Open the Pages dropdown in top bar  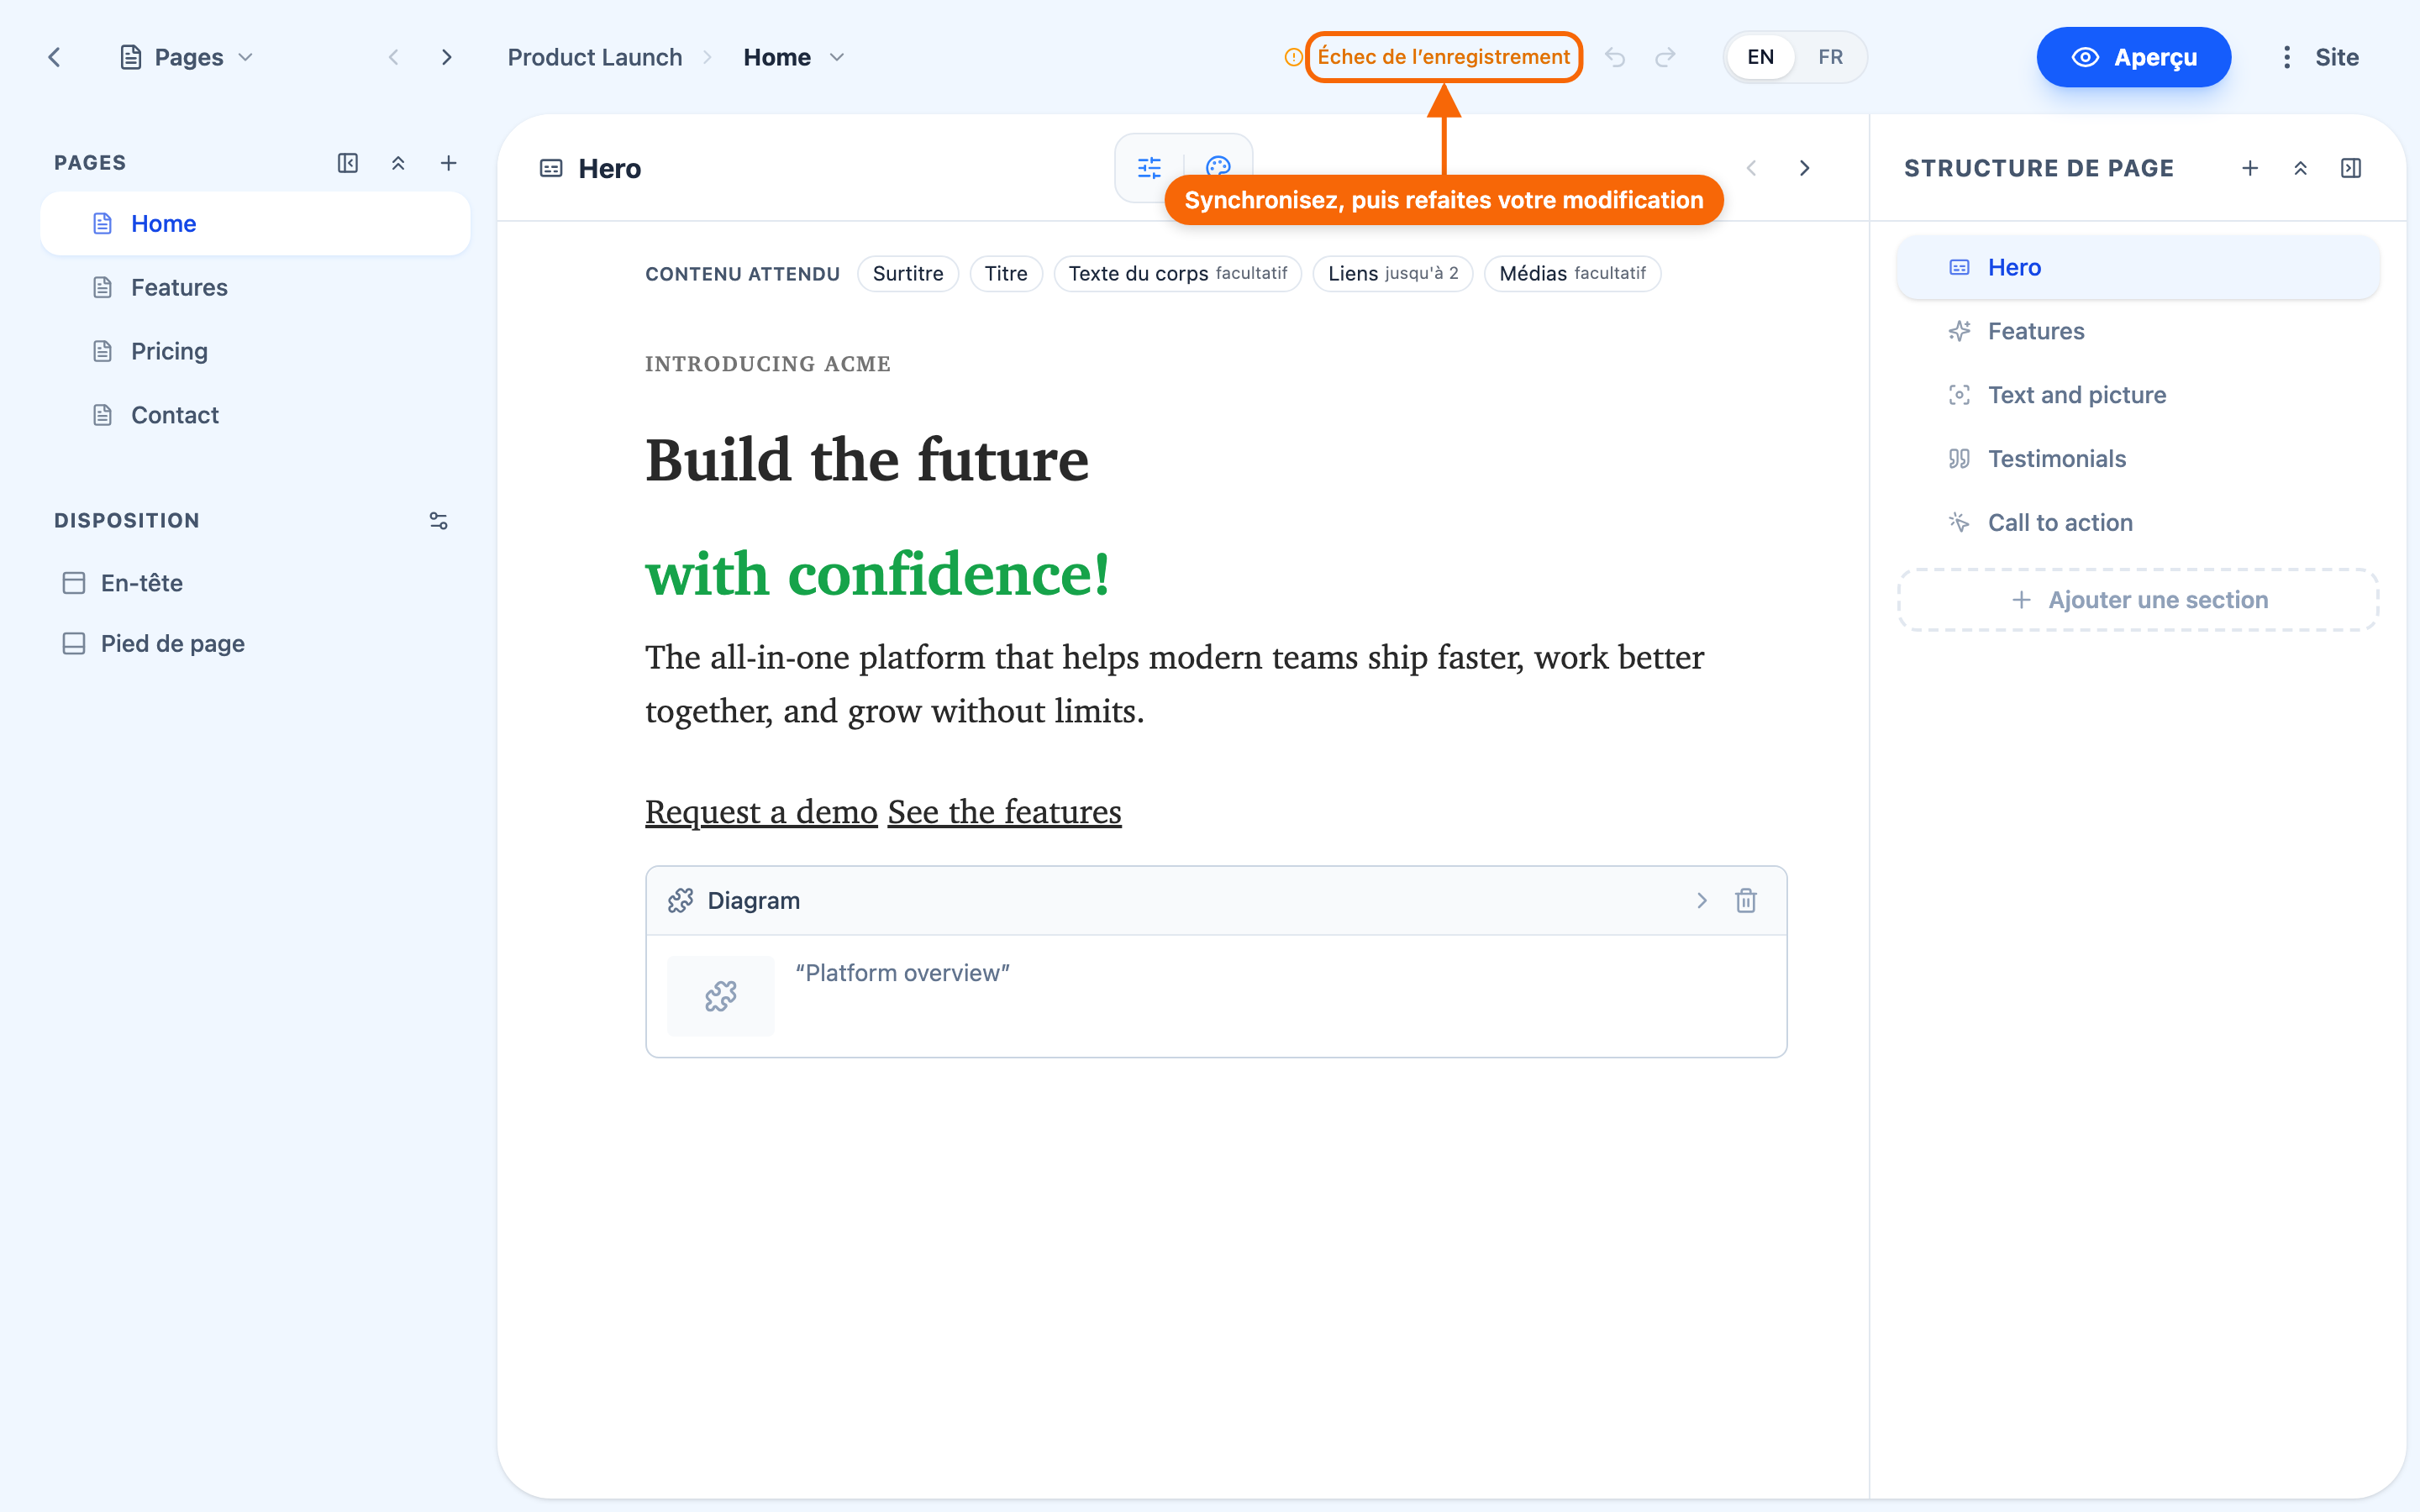click(187, 57)
